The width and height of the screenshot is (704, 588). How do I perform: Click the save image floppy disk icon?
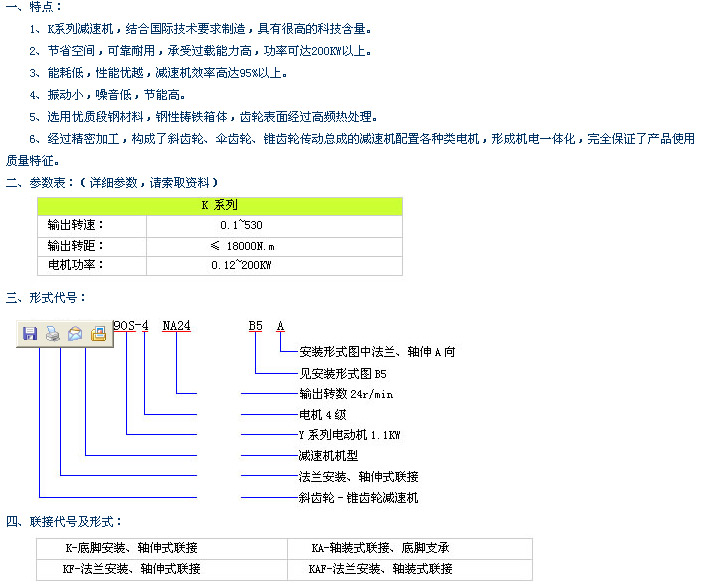click(x=30, y=334)
